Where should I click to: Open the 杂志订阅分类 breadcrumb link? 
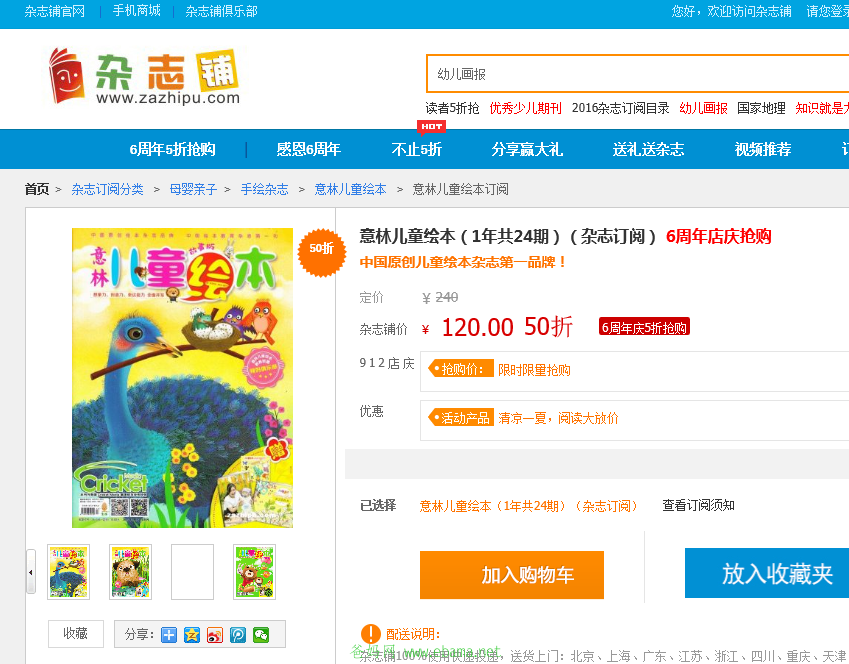107,189
